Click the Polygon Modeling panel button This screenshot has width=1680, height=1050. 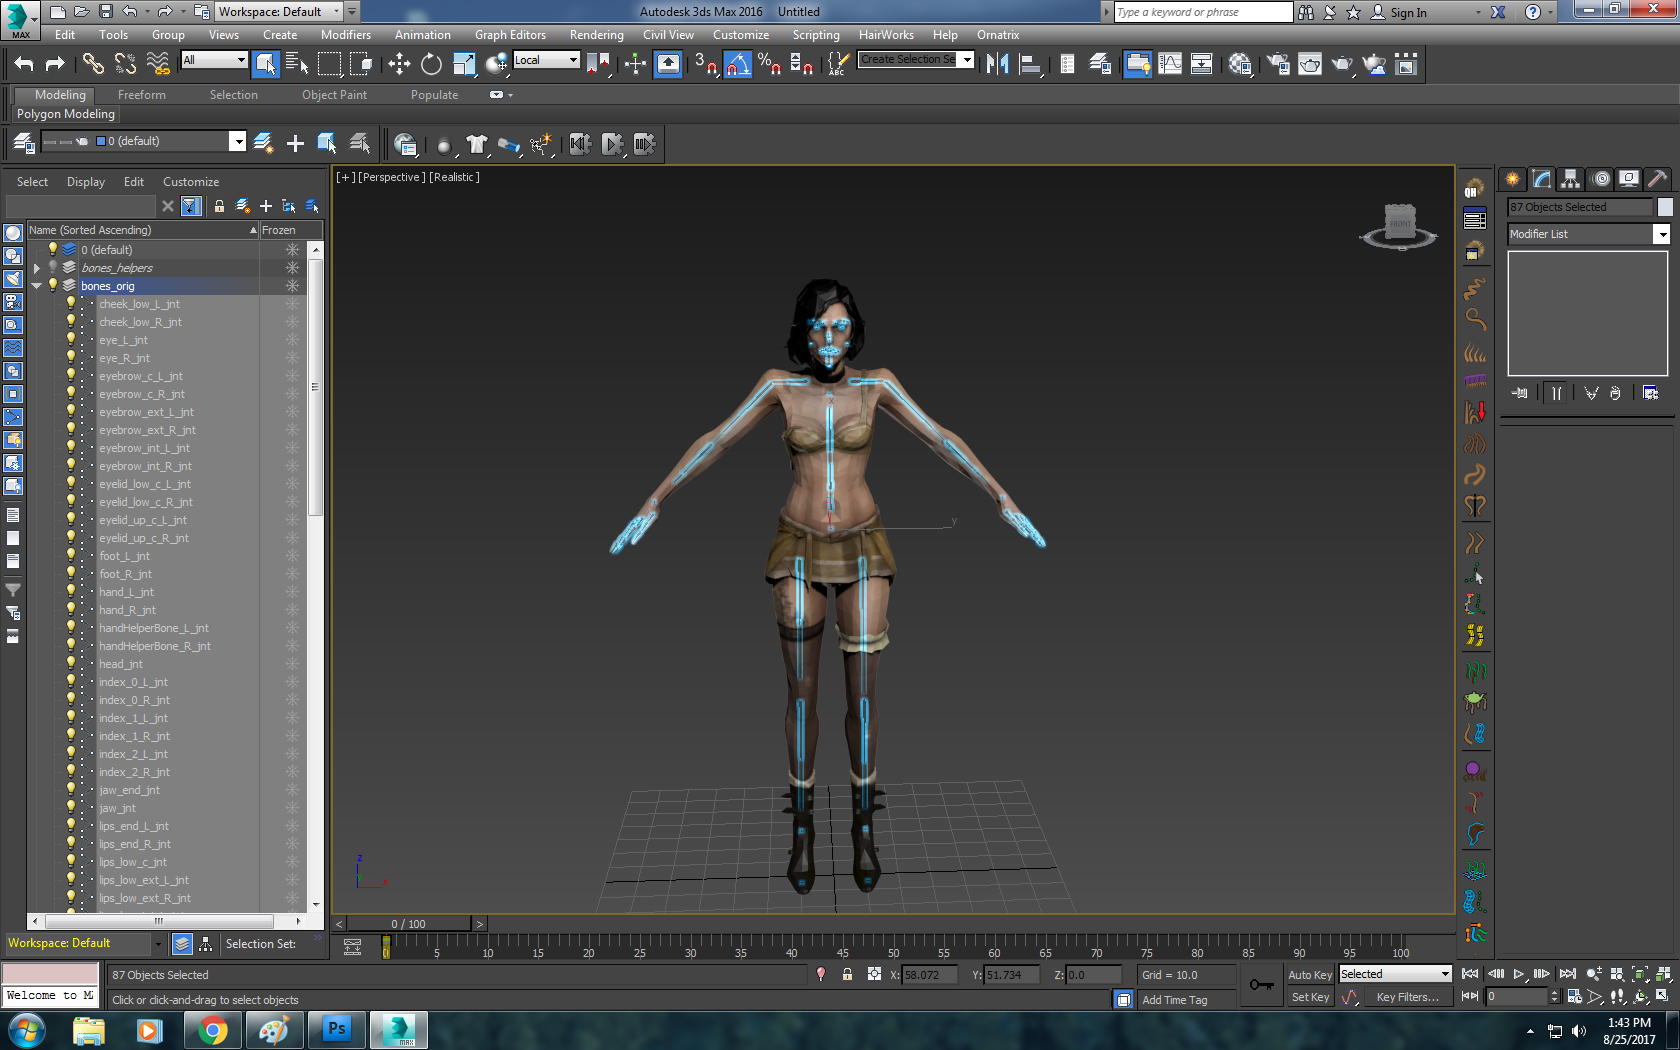66,114
